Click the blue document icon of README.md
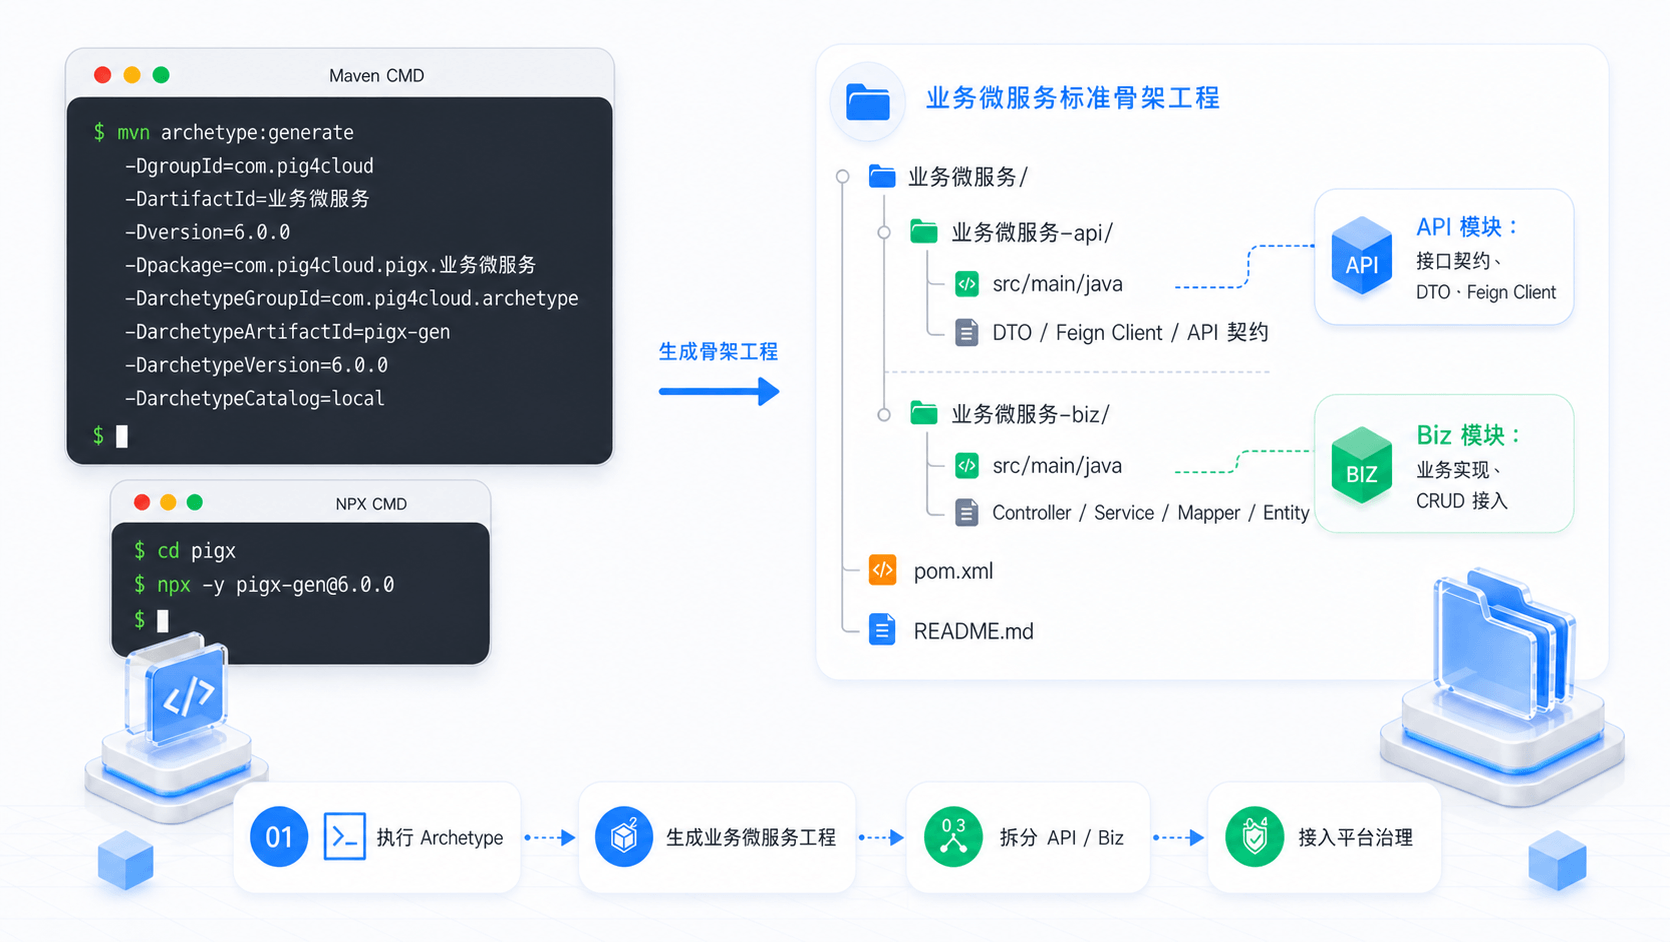This screenshot has height=942, width=1670. click(882, 630)
